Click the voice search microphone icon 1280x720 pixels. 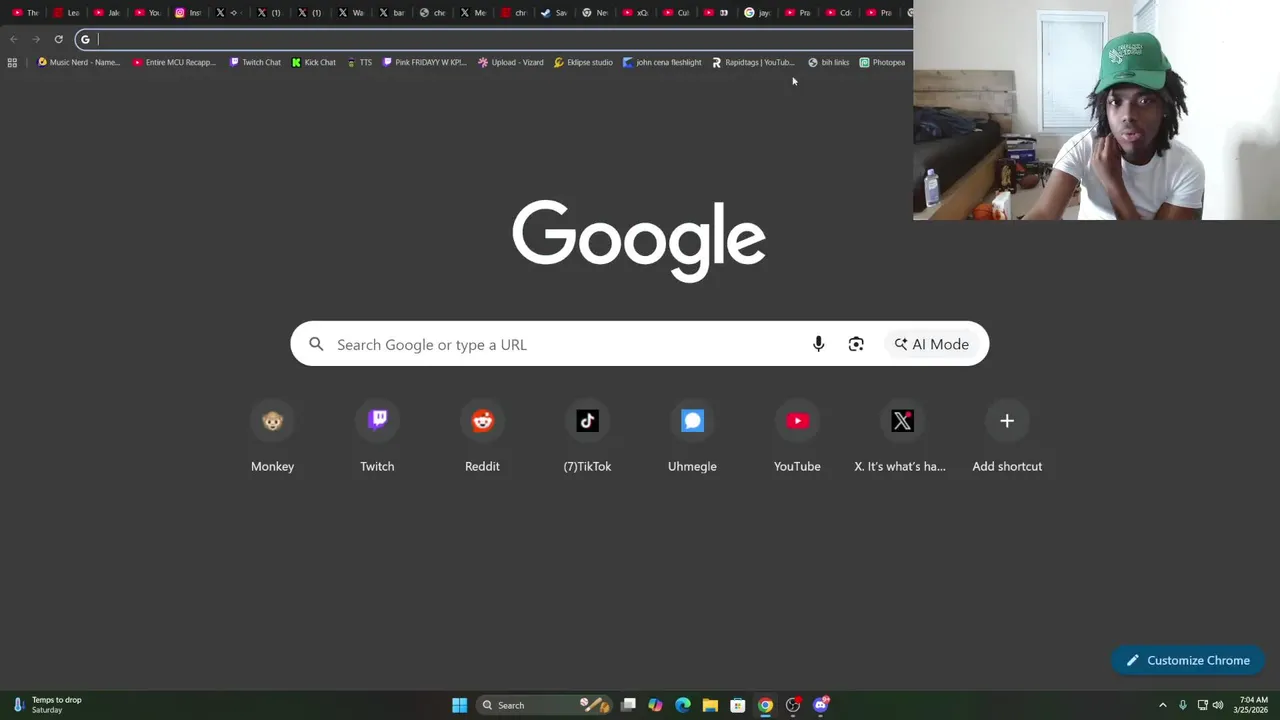click(818, 344)
